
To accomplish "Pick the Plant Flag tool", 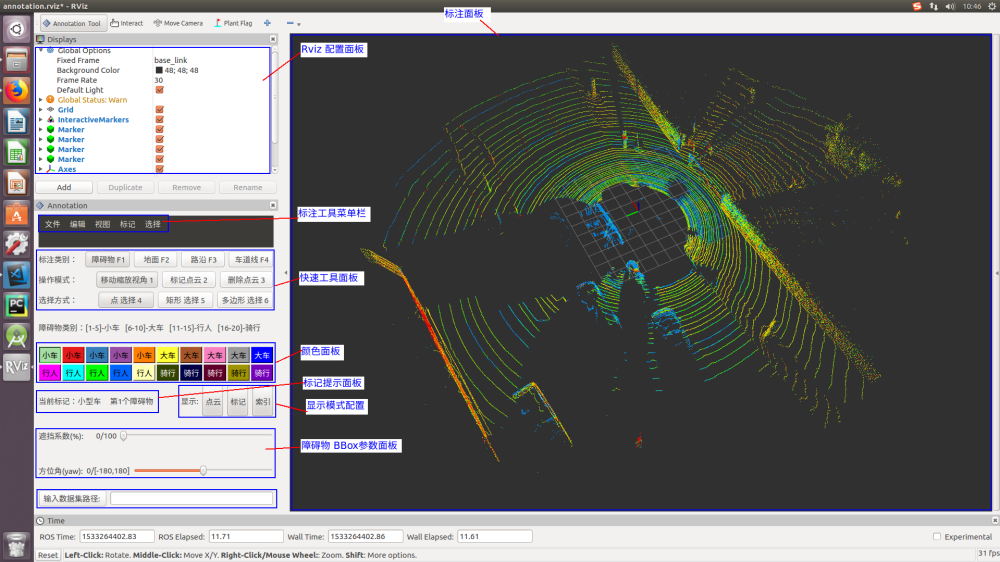I will pyautogui.click(x=233, y=23).
